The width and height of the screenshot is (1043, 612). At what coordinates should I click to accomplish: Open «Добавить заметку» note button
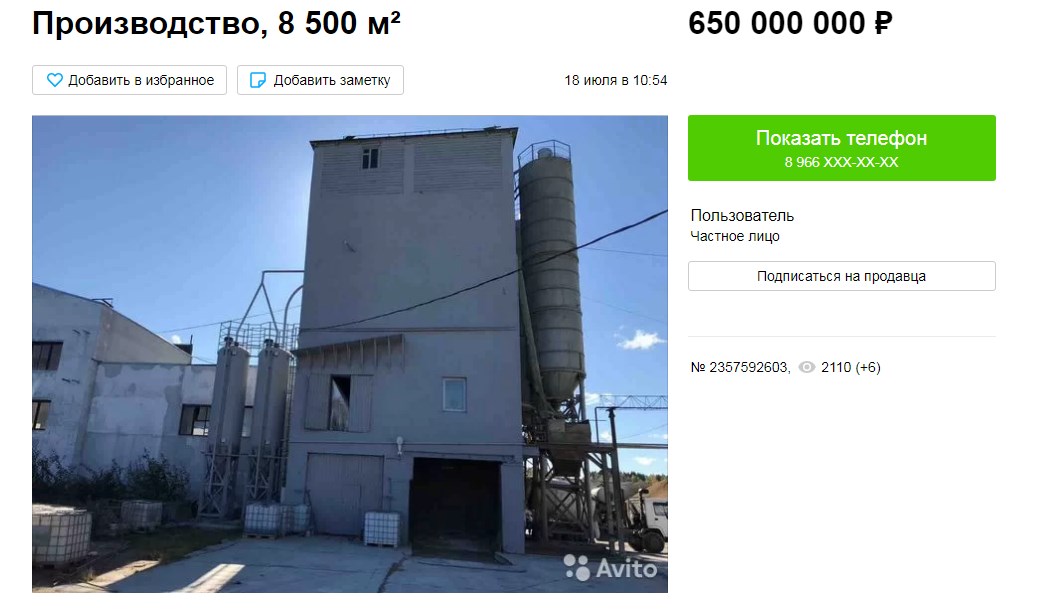[x=320, y=80]
